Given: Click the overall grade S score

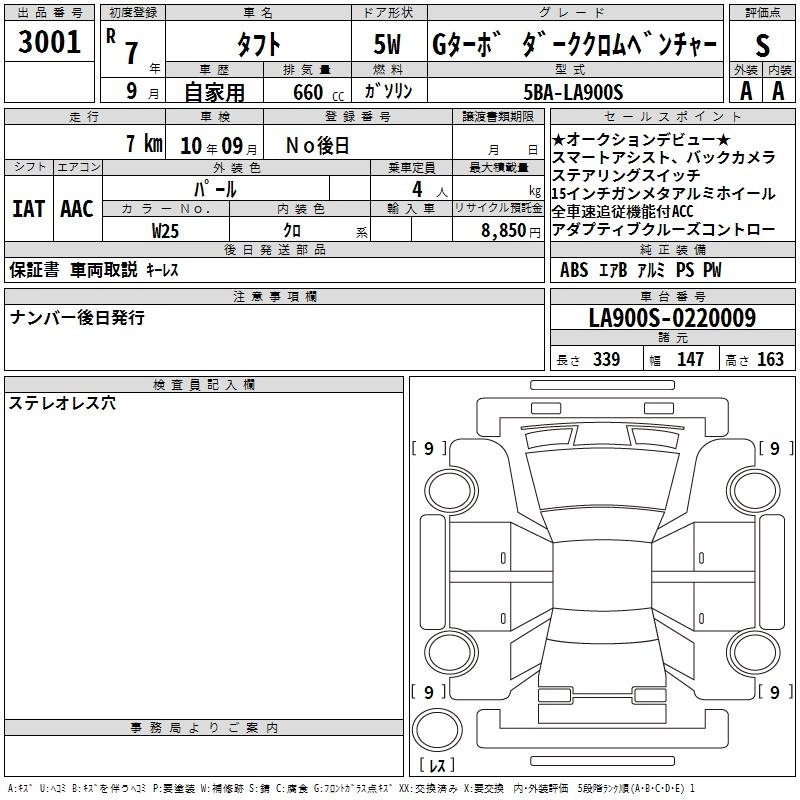Looking at the screenshot, I should coord(762,44).
